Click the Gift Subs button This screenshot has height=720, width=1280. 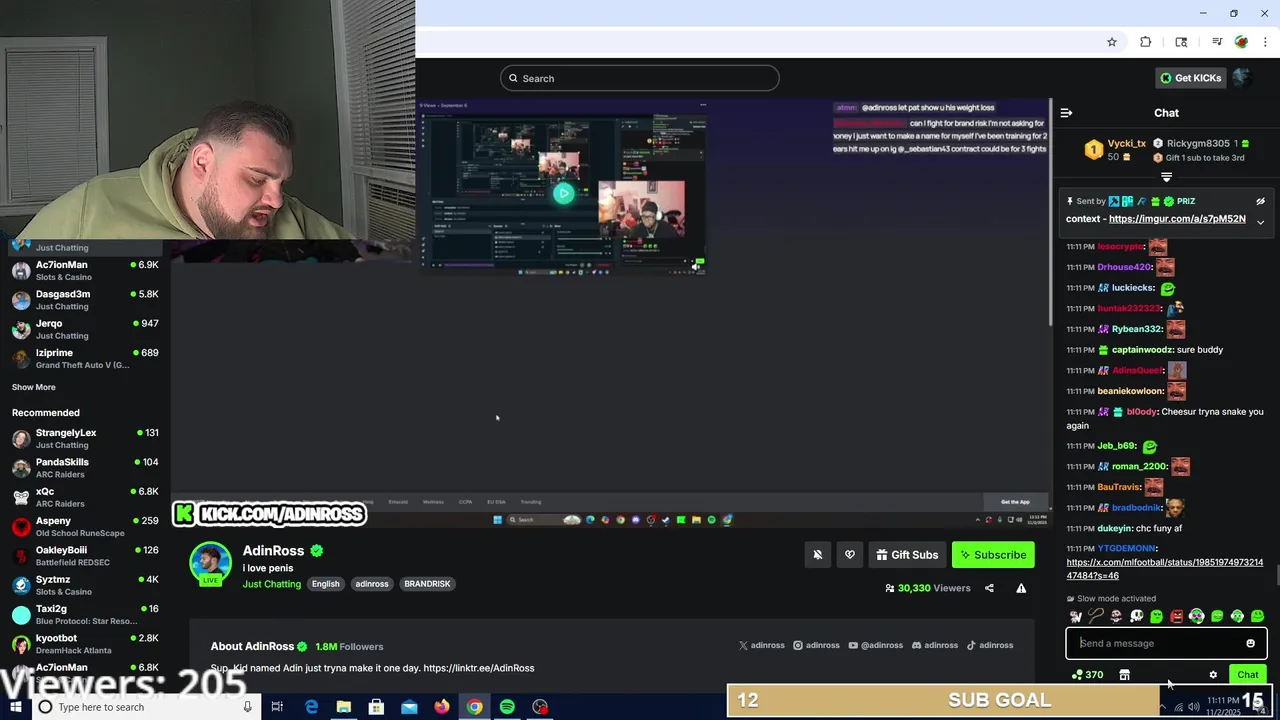[907, 555]
